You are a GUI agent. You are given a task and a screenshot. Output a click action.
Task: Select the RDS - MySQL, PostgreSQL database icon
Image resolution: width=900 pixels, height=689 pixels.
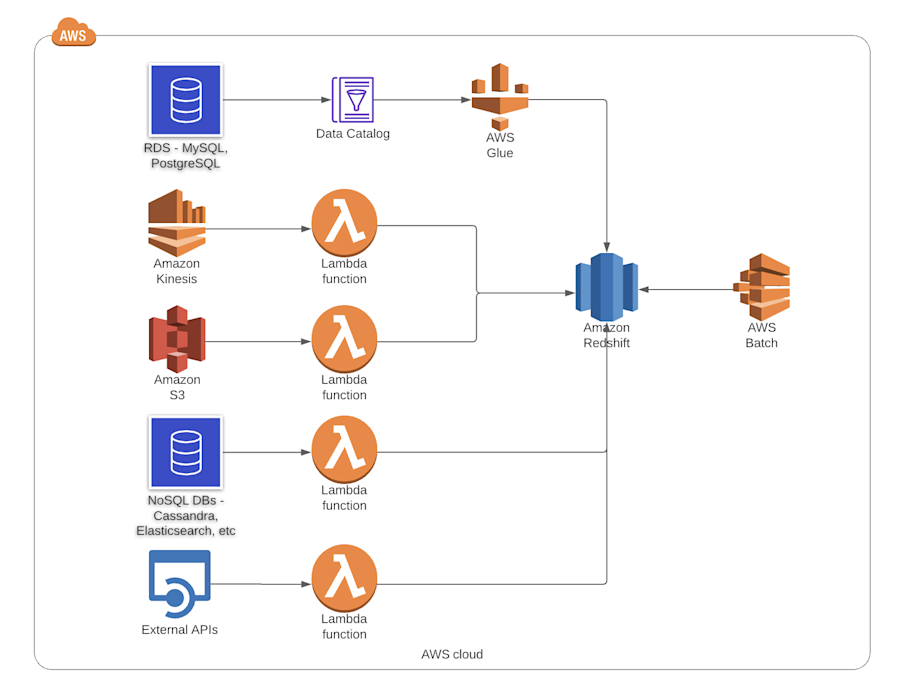[x=185, y=99]
